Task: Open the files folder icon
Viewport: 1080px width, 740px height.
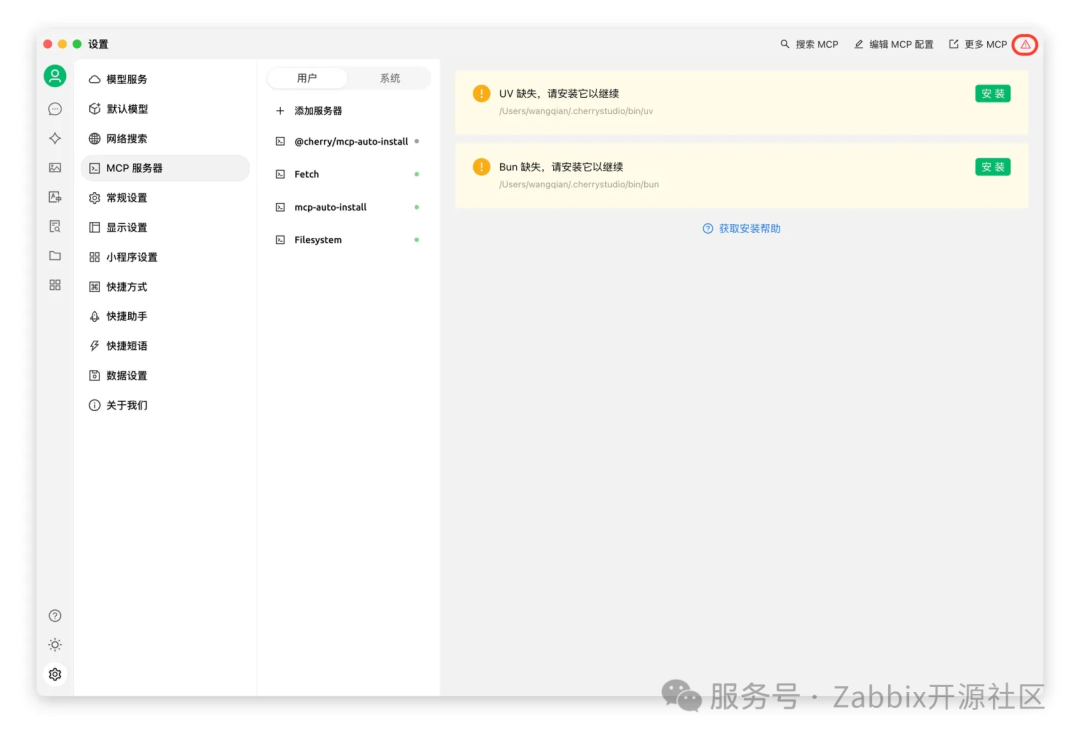Action: pos(55,256)
